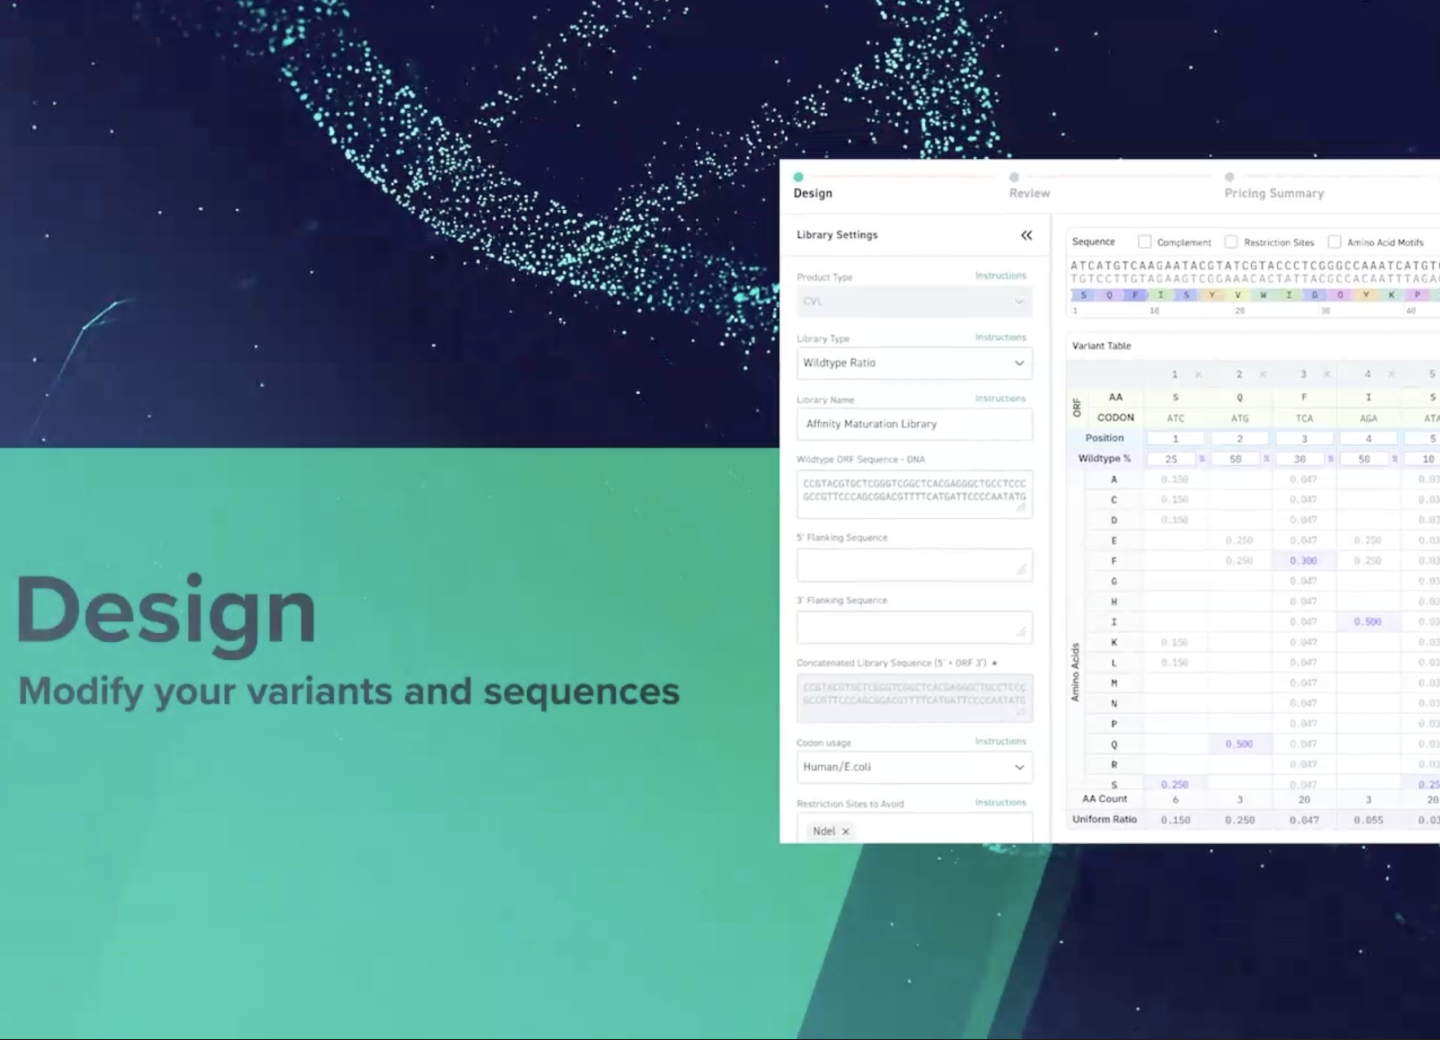This screenshot has width=1440, height=1040.
Task: Remove variant column 1 with its X icon
Action: (x=1198, y=373)
